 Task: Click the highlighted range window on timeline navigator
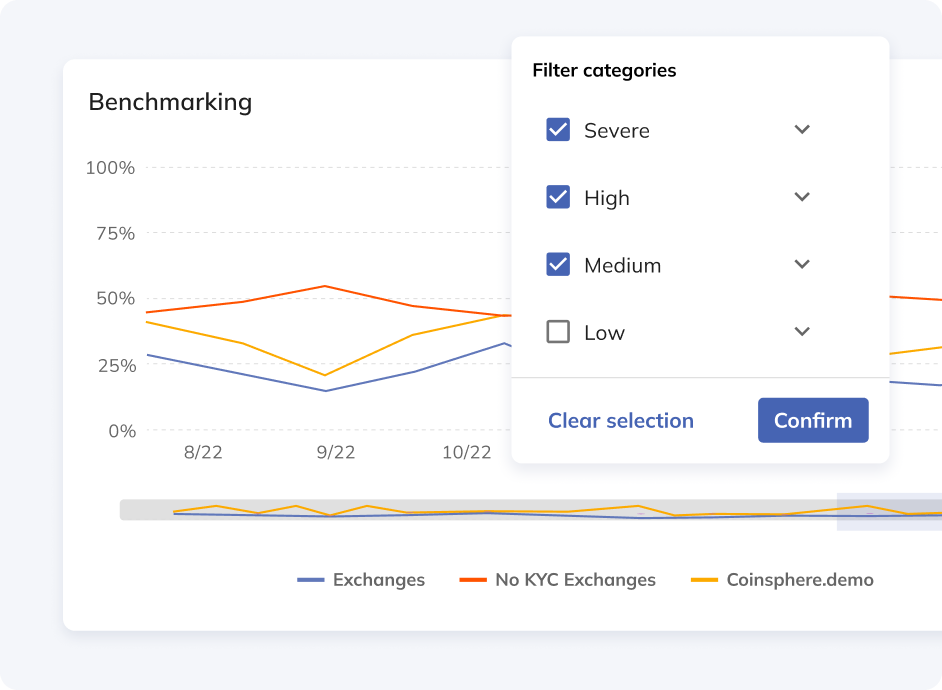[x=888, y=511]
